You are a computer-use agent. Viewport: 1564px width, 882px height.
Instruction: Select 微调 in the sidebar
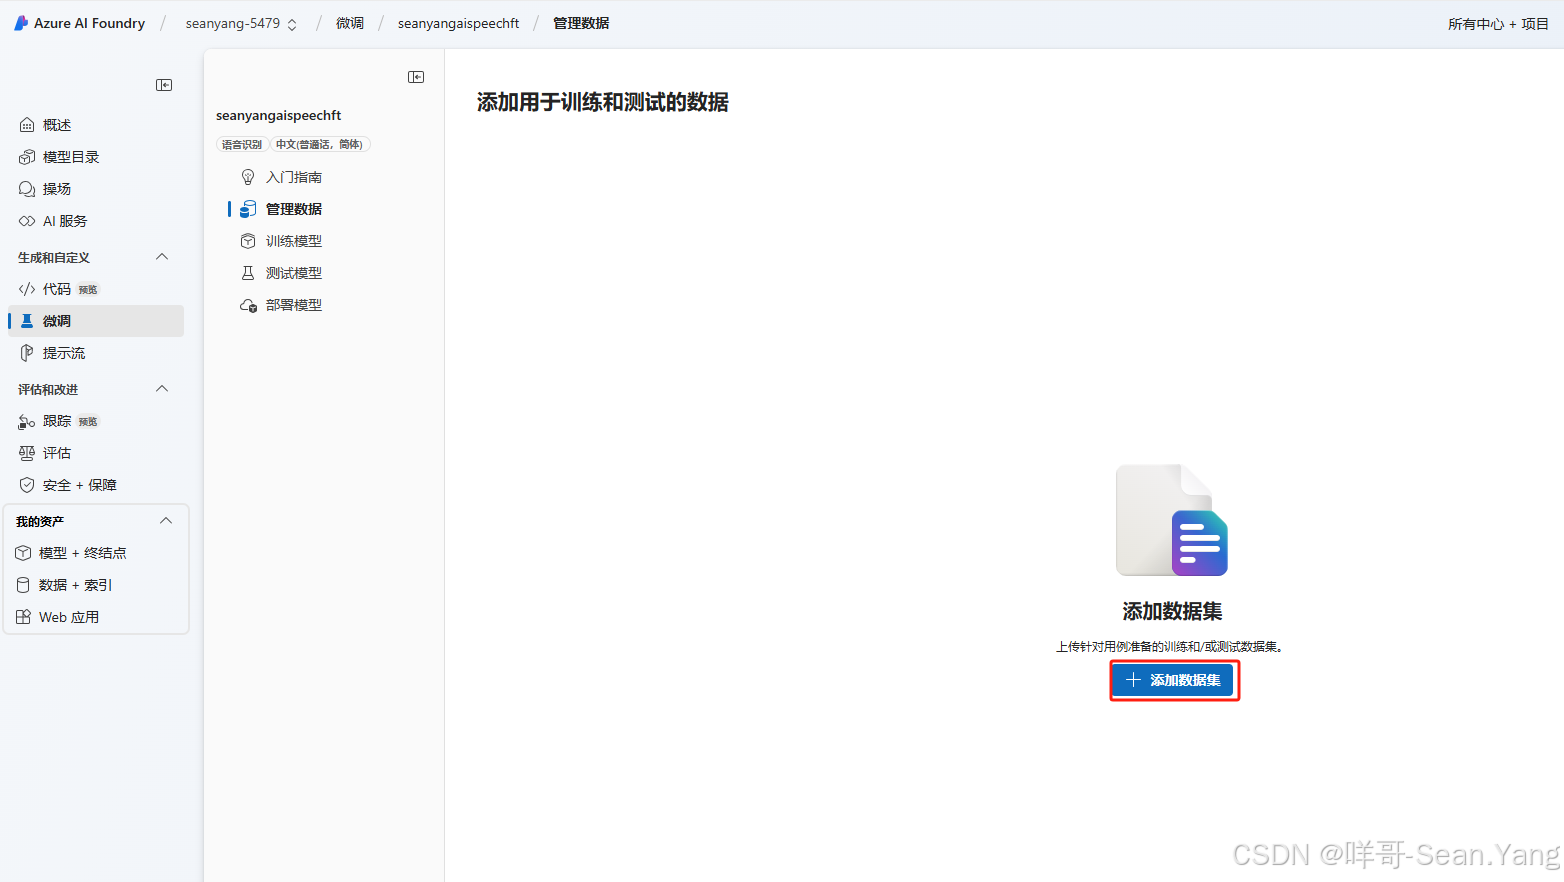[96, 321]
